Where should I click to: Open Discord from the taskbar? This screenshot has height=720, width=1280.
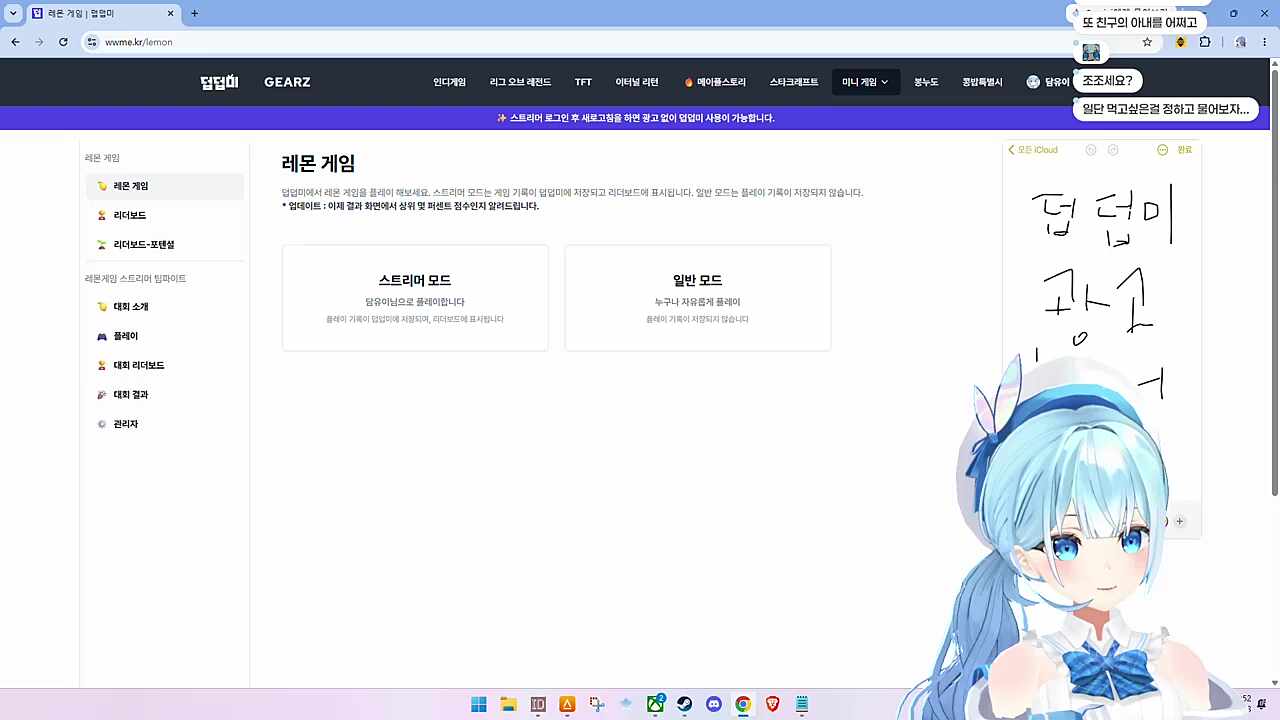pos(713,704)
